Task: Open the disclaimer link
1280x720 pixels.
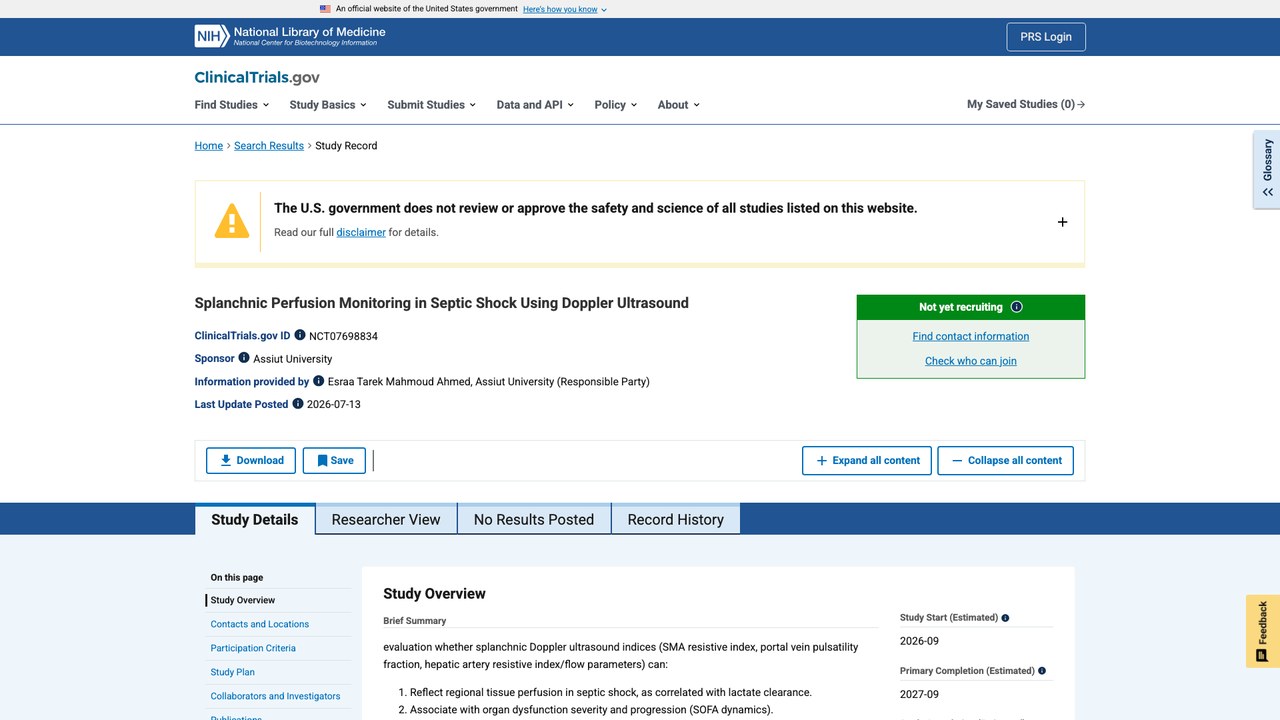Action: [x=361, y=232]
